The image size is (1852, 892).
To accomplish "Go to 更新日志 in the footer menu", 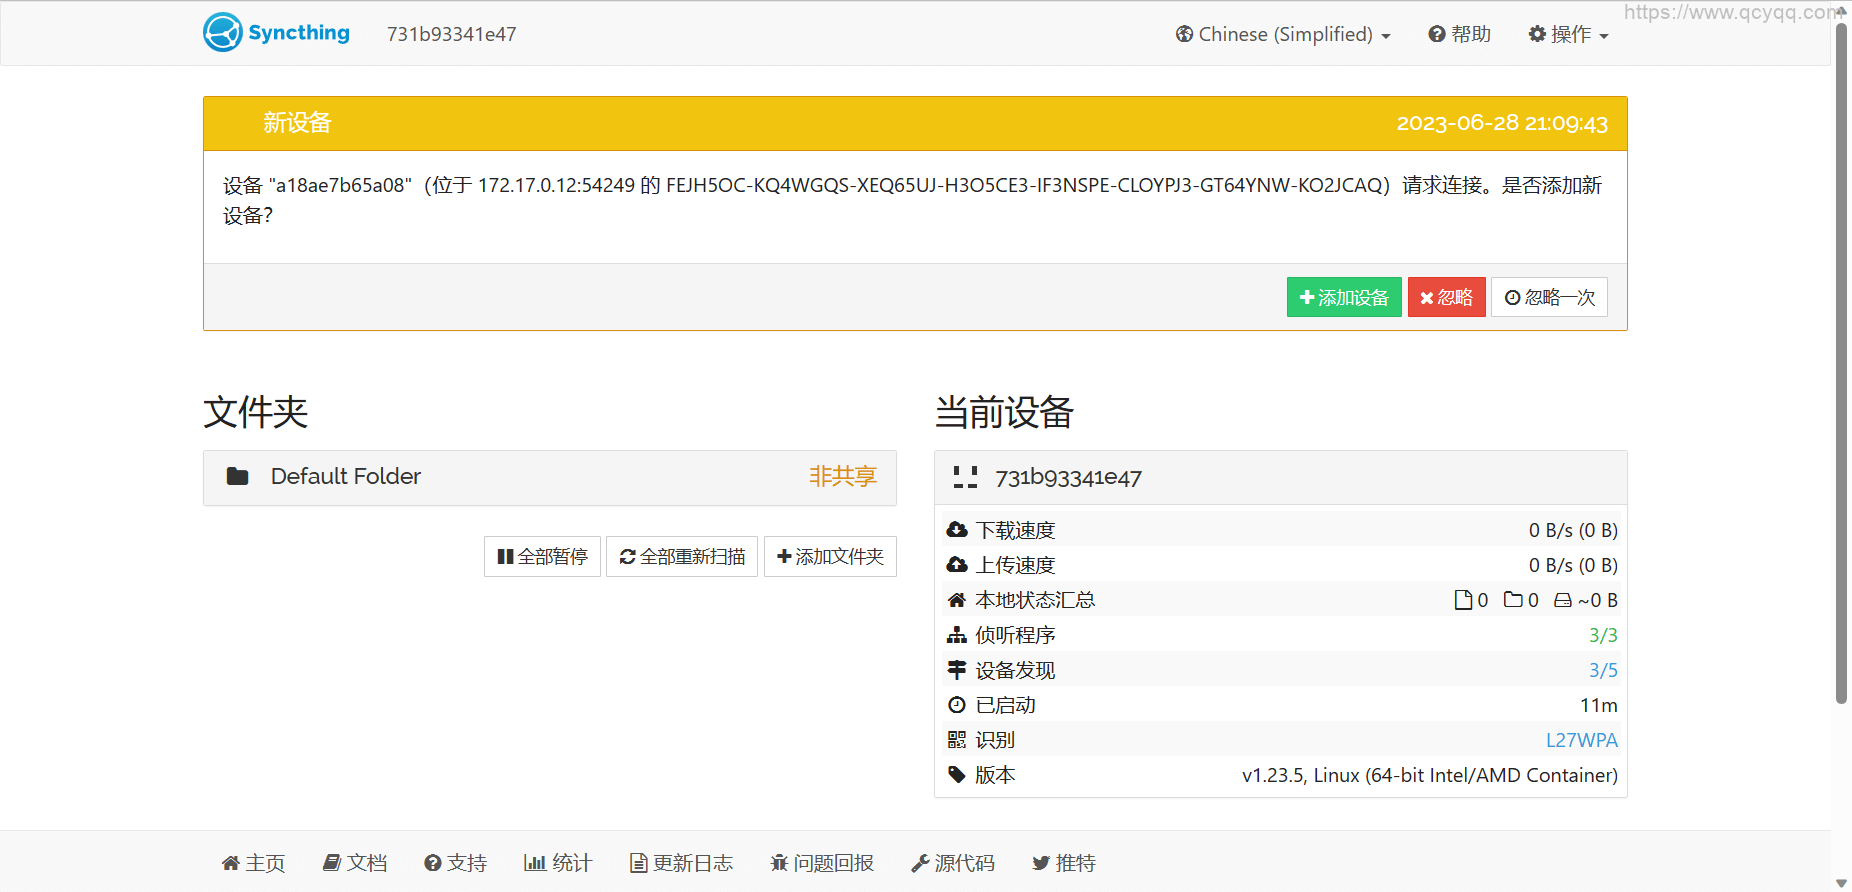I will [x=681, y=863].
